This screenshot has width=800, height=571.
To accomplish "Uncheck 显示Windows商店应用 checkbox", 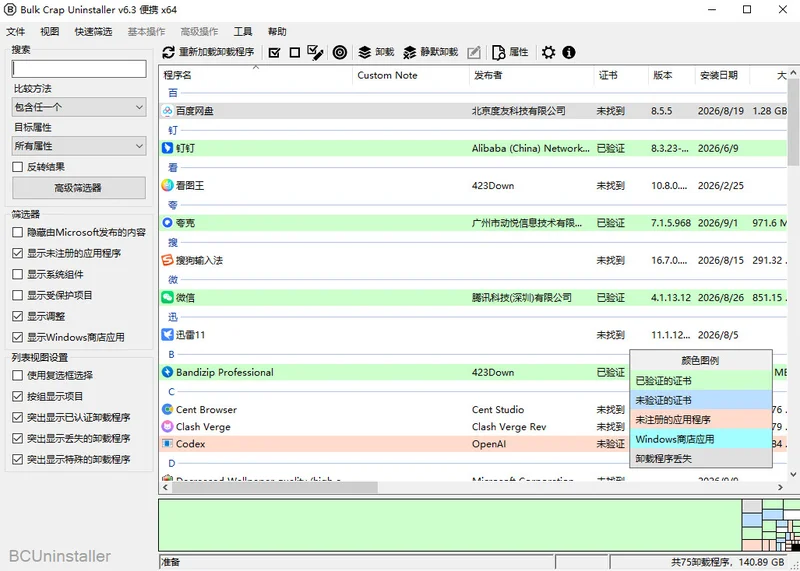I will click(x=17, y=337).
